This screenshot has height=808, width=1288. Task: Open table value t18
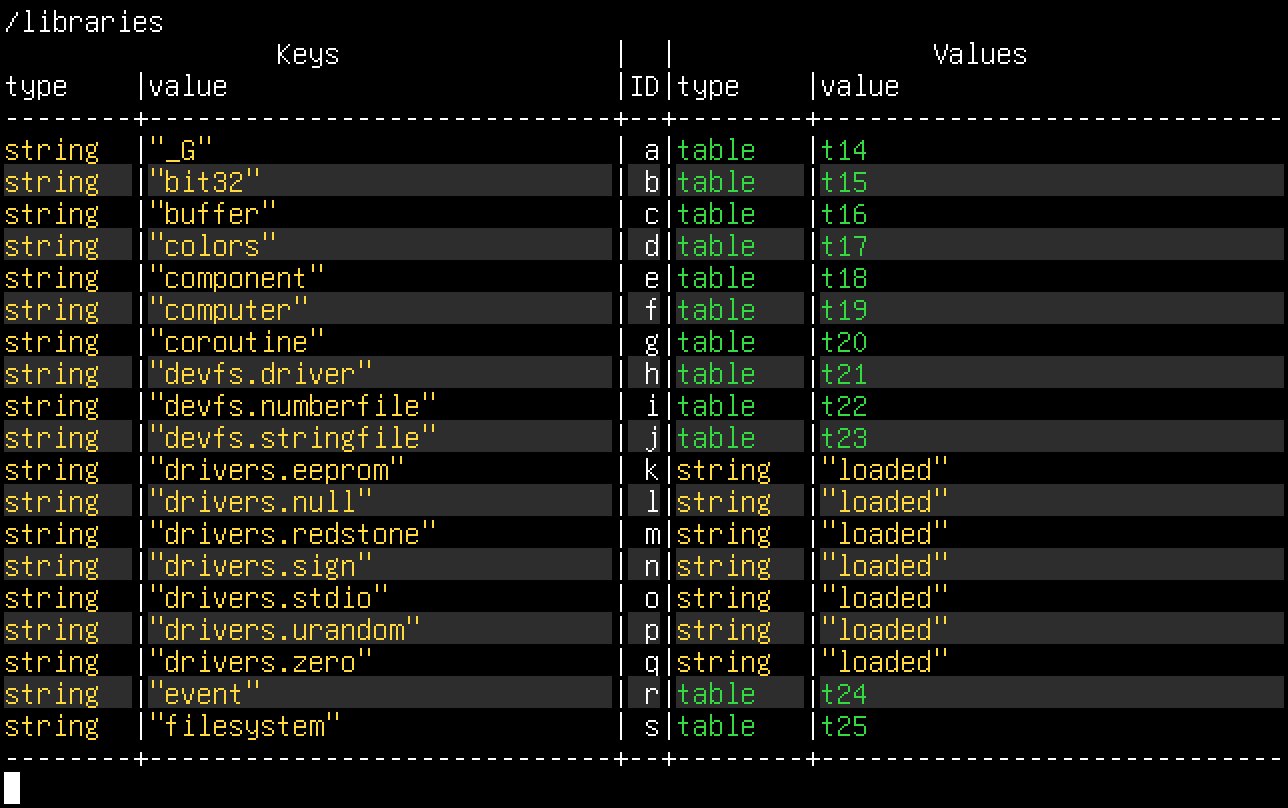pos(844,278)
